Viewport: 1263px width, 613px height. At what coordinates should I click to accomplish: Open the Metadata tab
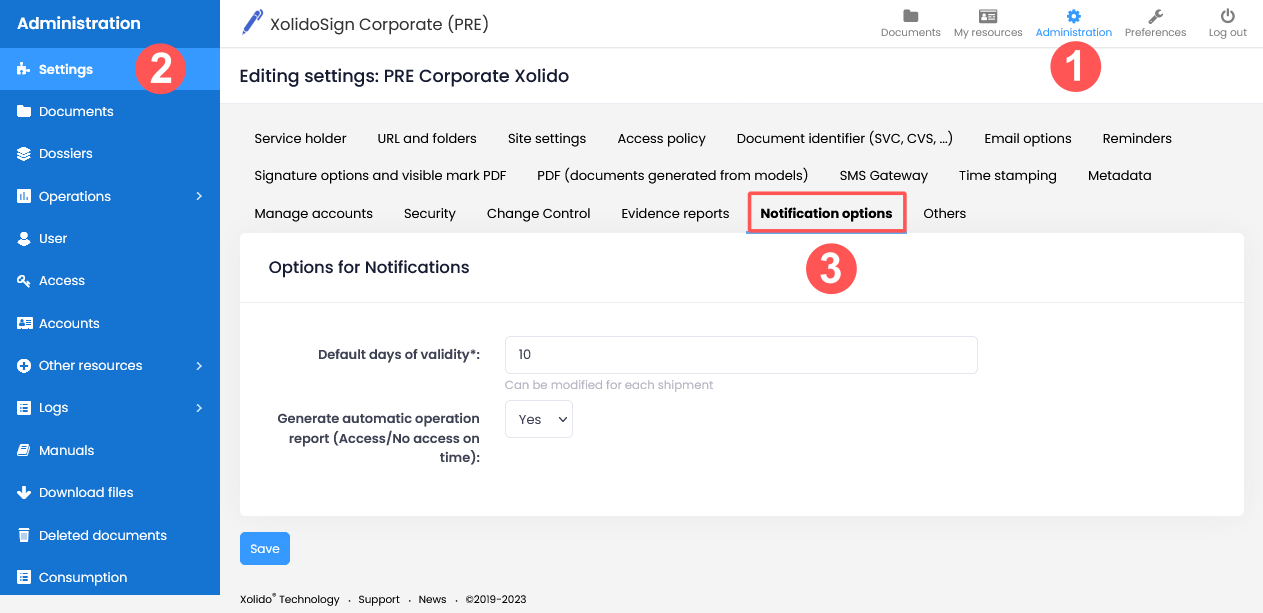pos(1119,175)
